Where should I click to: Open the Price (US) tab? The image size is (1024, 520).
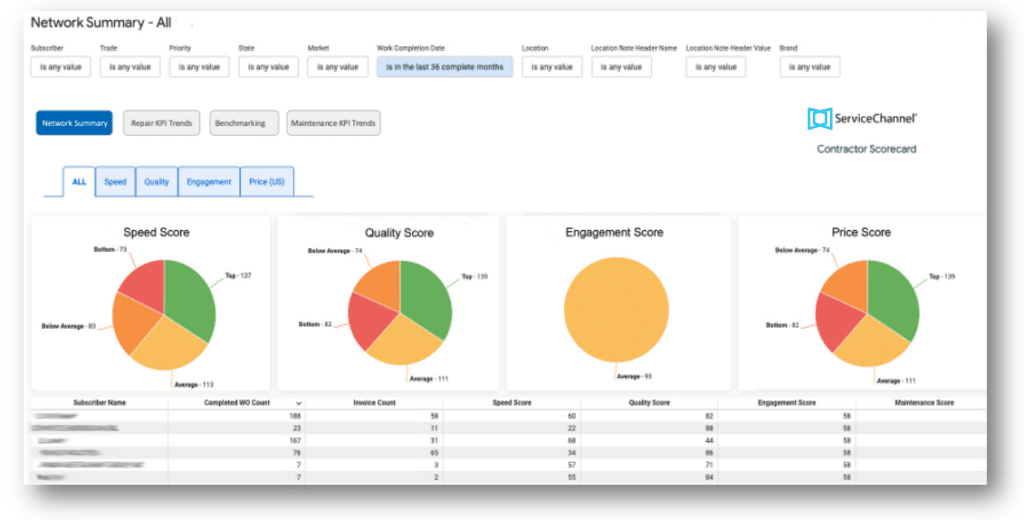click(x=267, y=182)
